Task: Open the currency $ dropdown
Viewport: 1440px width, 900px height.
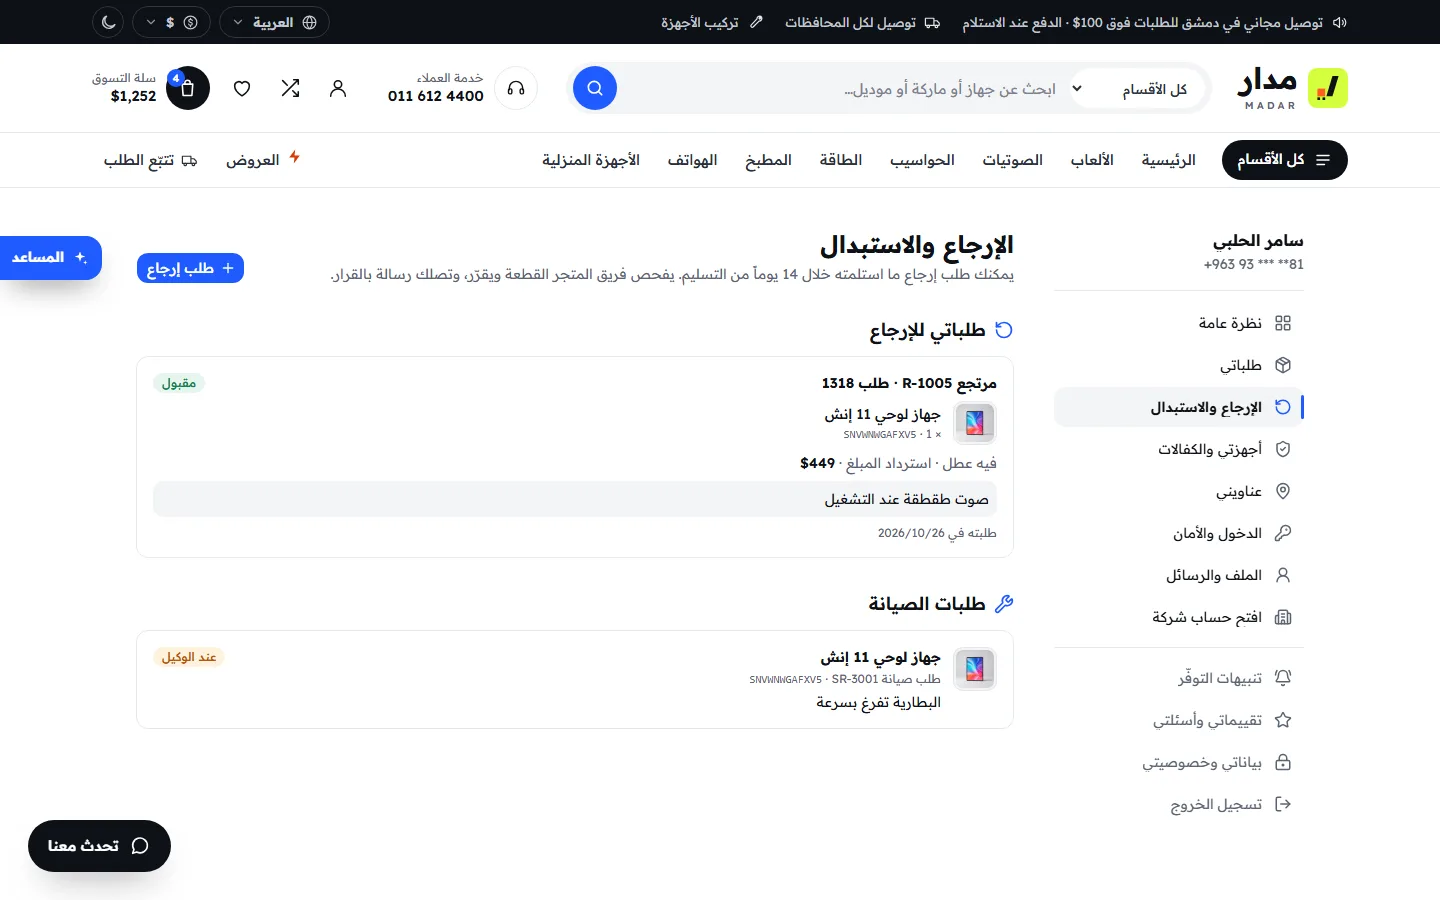Action: click(x=171, y=22)
